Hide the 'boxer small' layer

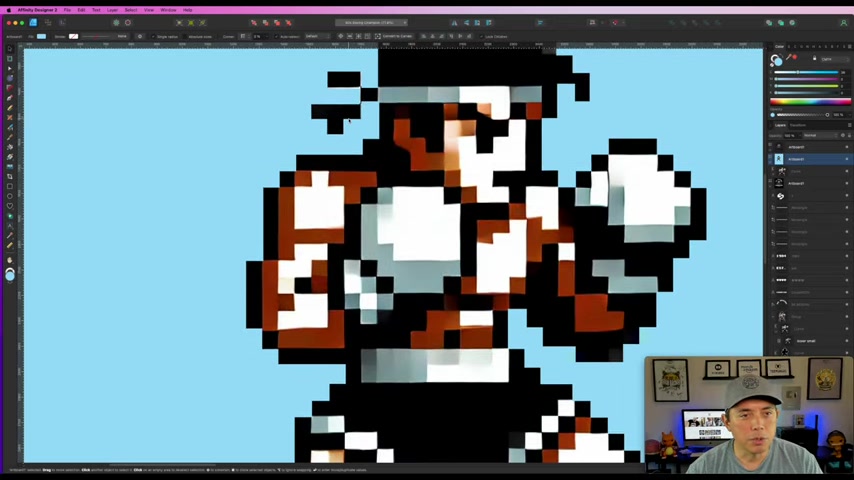point(847,341)
